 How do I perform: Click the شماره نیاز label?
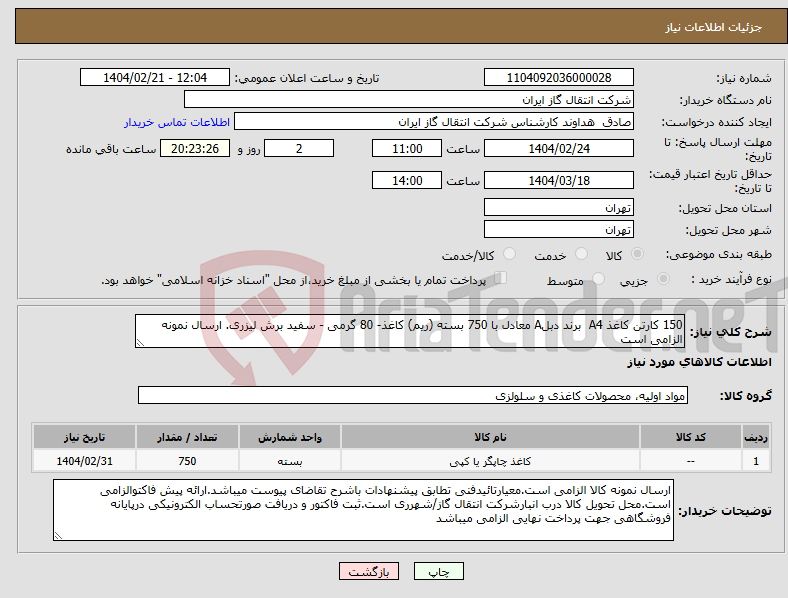coord(744,78)
